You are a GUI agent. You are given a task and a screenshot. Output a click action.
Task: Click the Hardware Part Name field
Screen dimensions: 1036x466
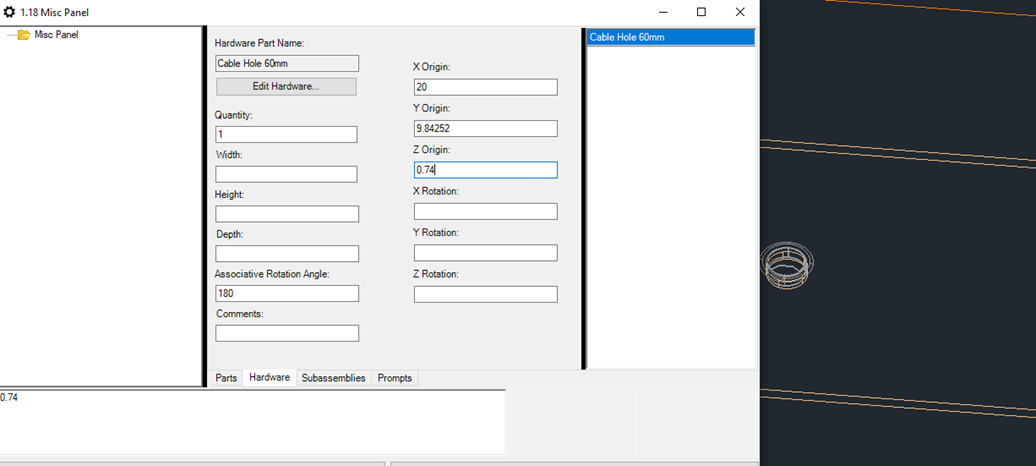click(287, 63)
